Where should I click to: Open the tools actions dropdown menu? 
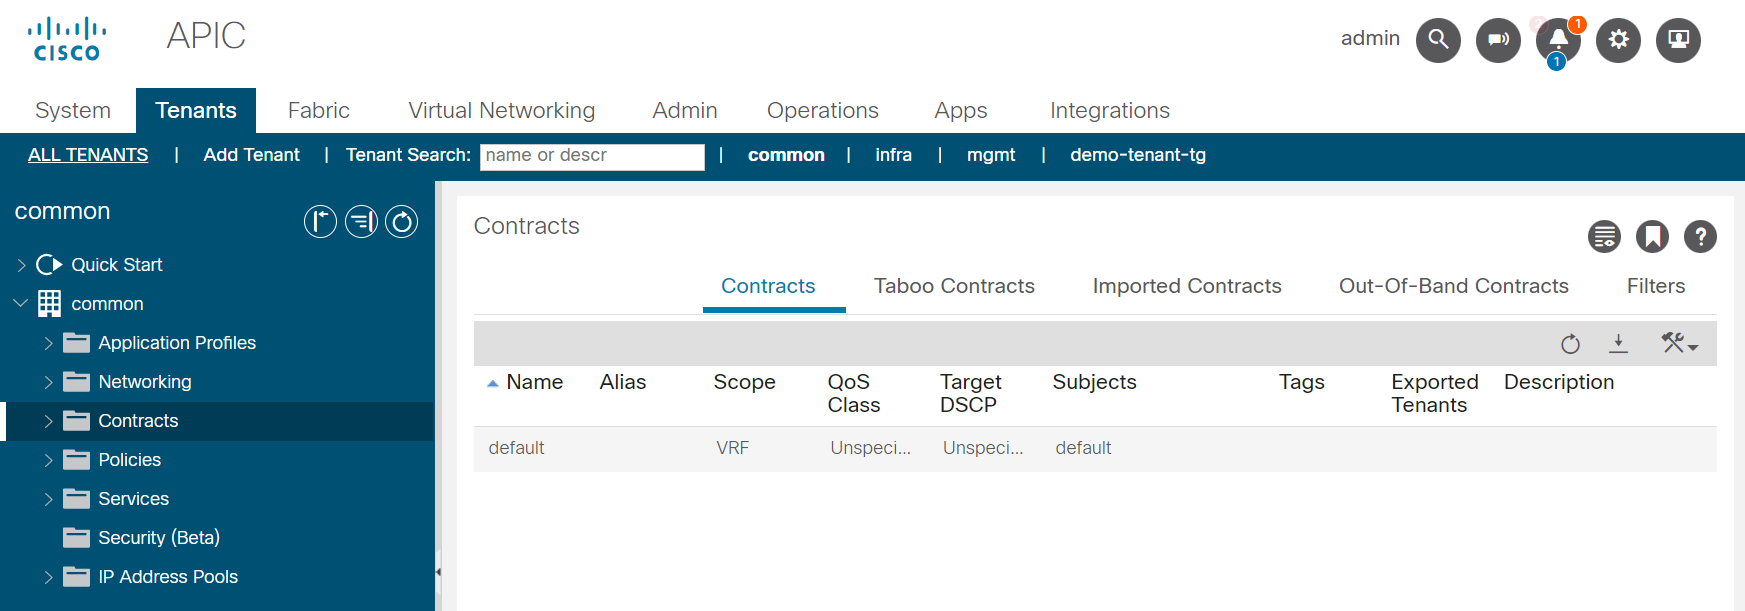[1679, 344]
